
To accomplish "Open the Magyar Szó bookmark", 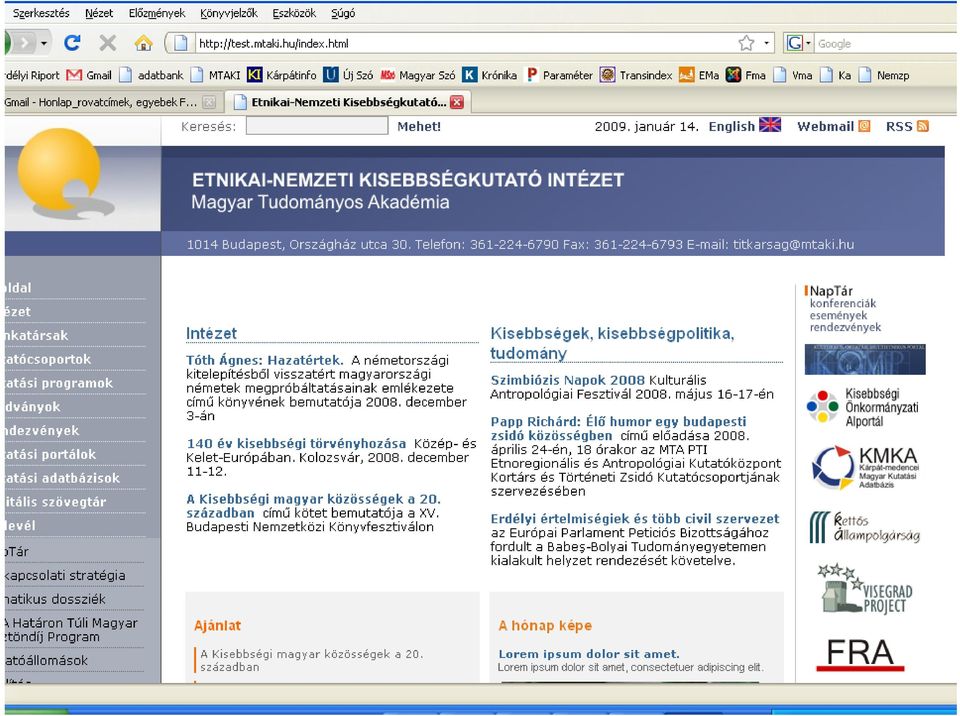I will pos(418,75).
